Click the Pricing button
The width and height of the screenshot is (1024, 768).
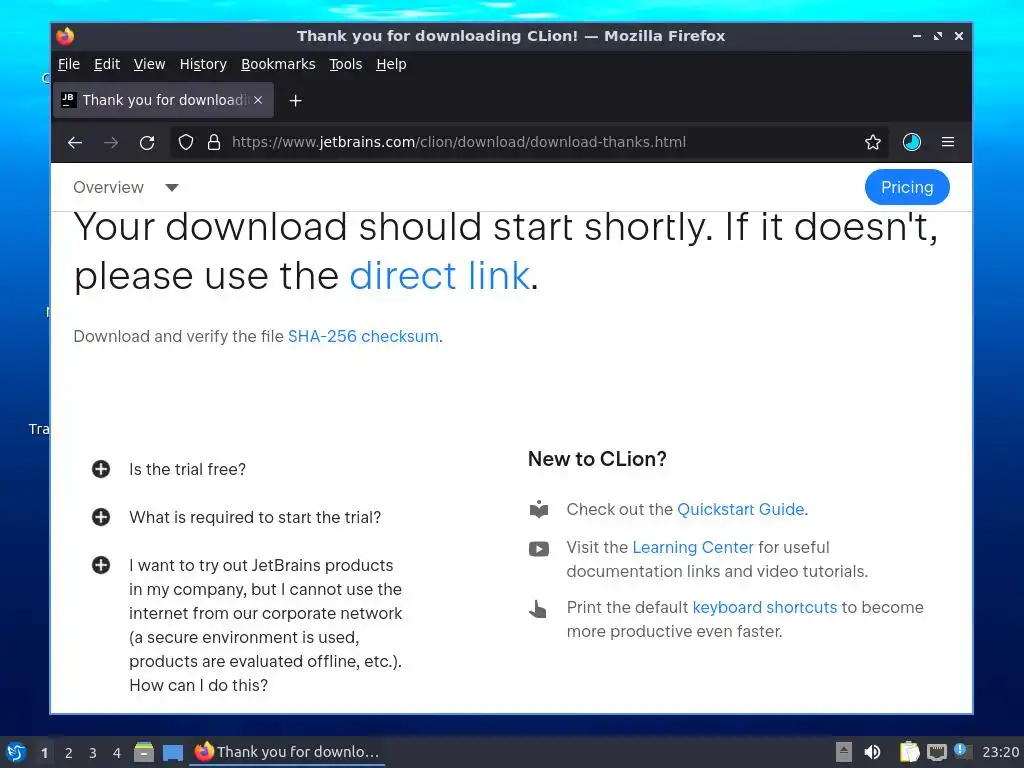click(x=907, y=187)
